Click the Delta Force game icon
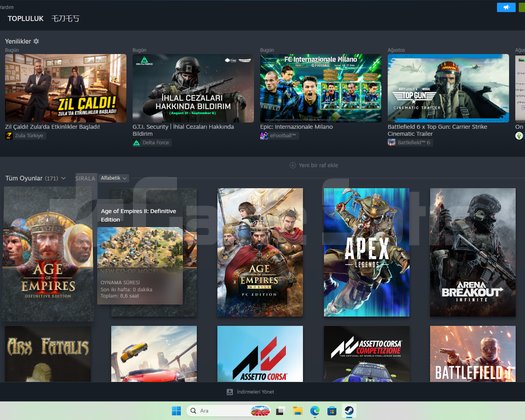 tap(136, 143)
